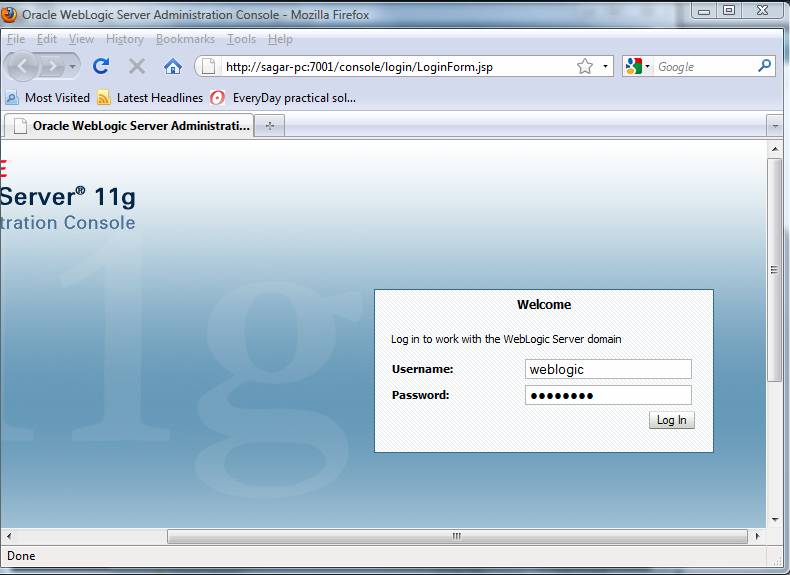Open the Latest Headlines feed bookmark

coord(150,98)
